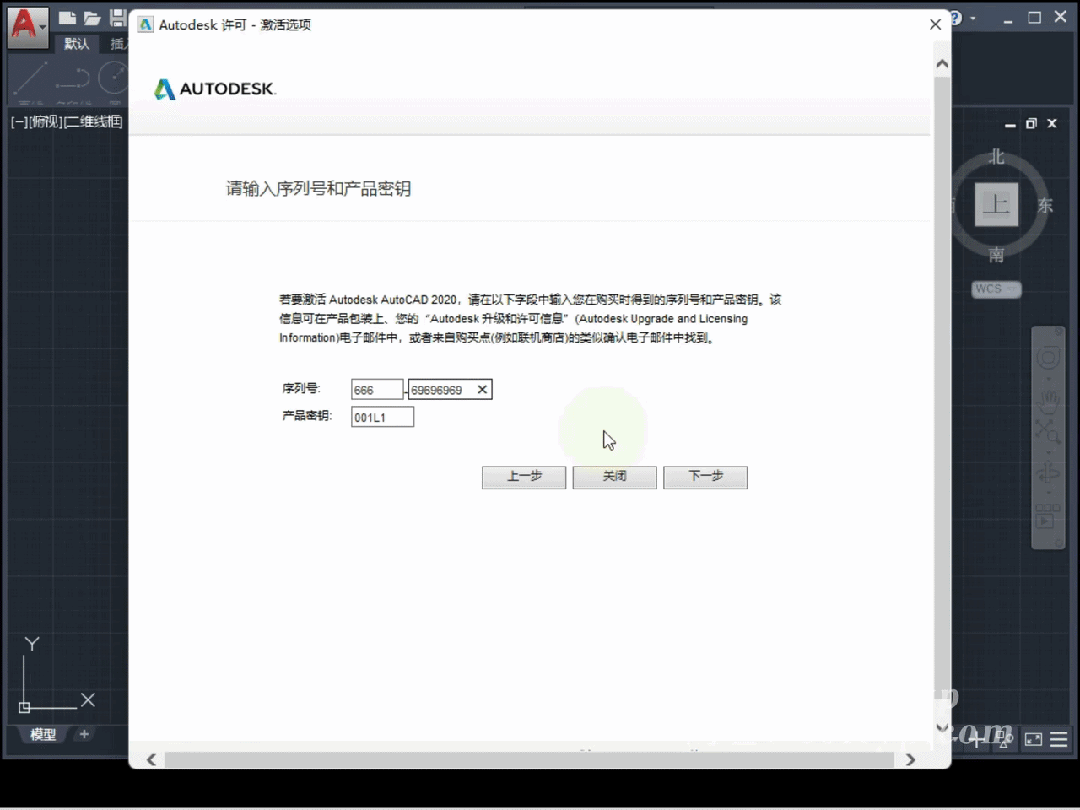Image resolution: width=1080 pixels, height=810 pixels.
Task: Open the 俯视 view controls menu
Action: pos(45,122)
